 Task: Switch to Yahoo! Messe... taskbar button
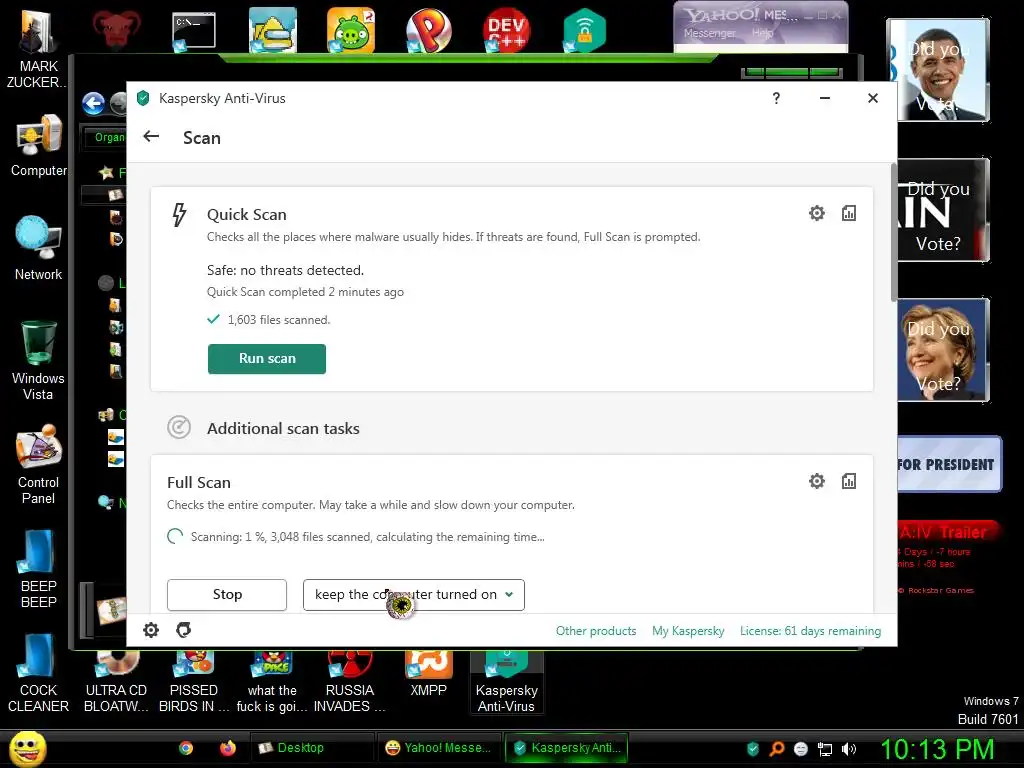point(438,748)
